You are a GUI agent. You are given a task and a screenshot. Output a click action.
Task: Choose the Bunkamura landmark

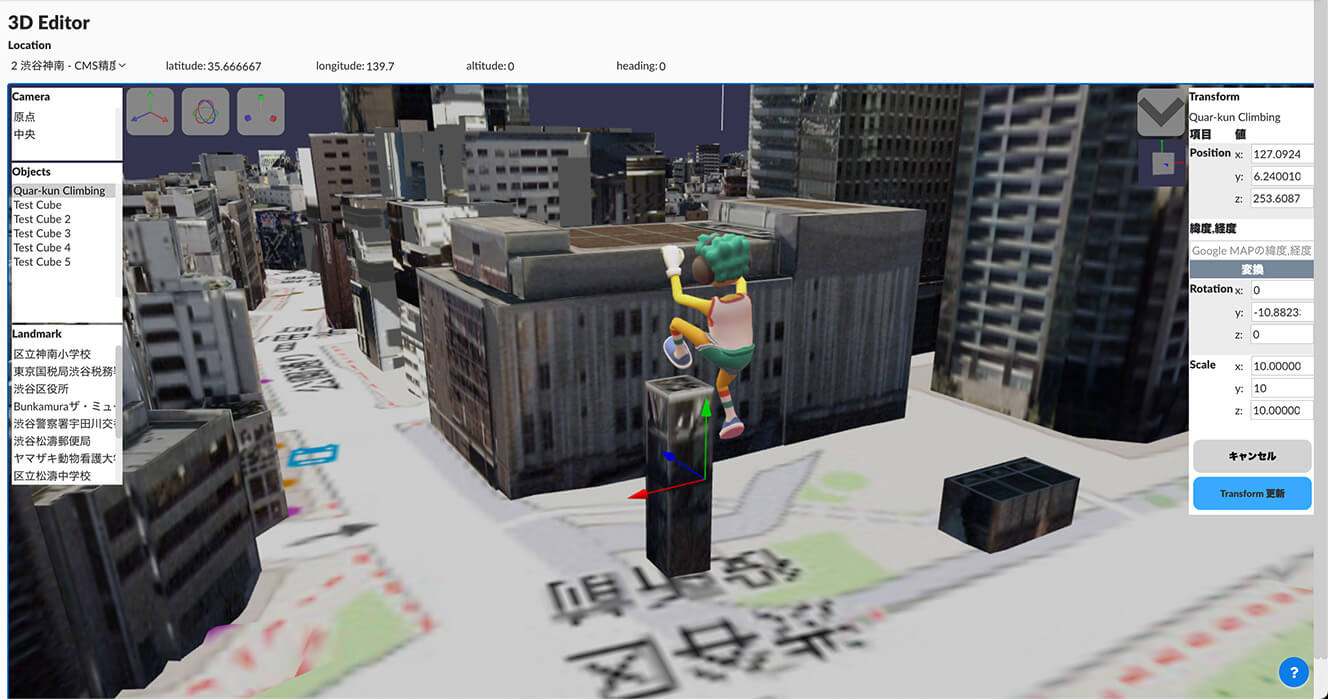[64, 406]
